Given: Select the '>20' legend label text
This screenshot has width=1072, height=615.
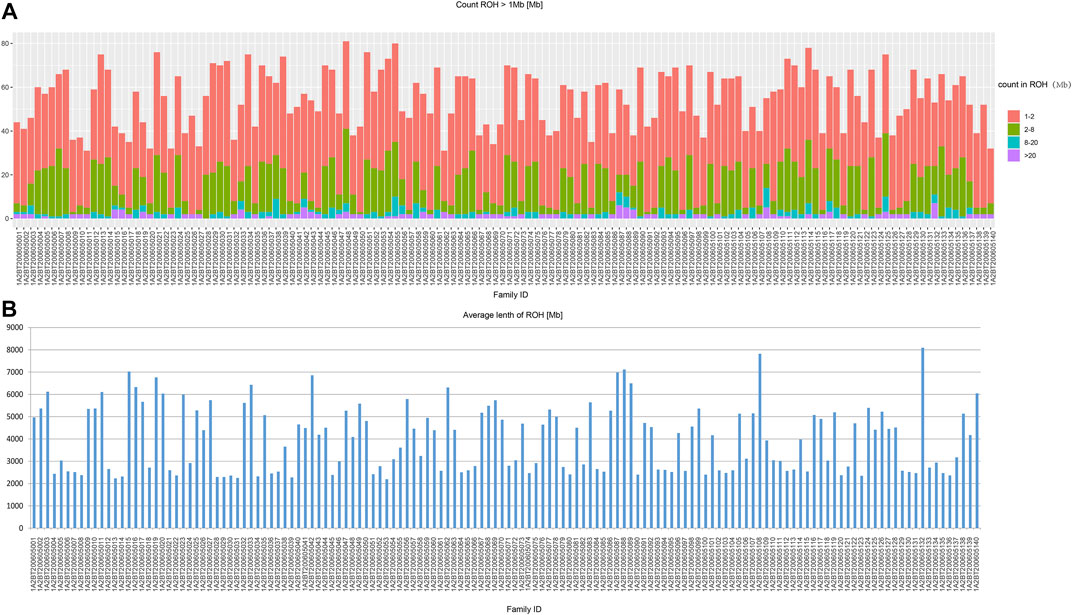Looking at the screenshot, I should coord(1030,156).
